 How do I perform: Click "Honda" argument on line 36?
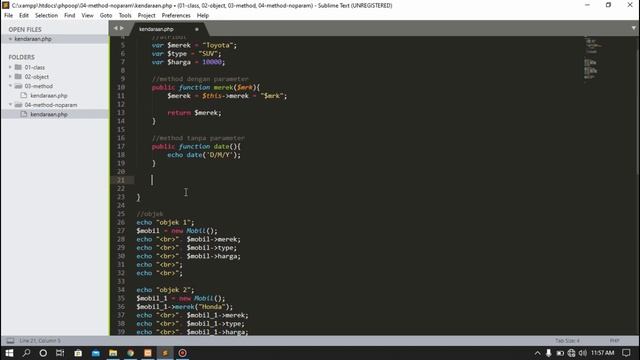(212, 307)
